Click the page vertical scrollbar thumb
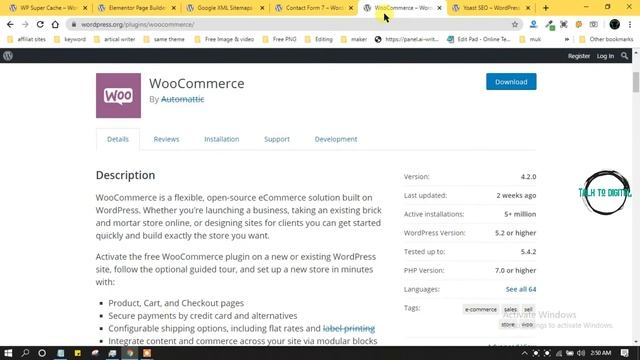 pyautogui.click(x=636, y=82)
